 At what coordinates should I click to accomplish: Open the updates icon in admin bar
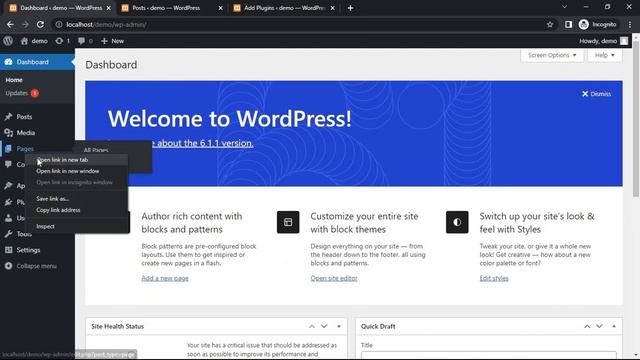59,41
